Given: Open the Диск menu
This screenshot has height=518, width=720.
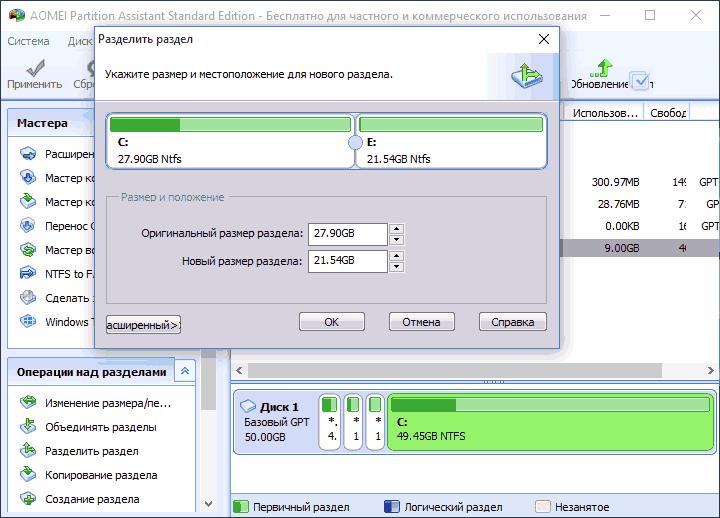Looking at the screenshot, I should click(80, 41).
